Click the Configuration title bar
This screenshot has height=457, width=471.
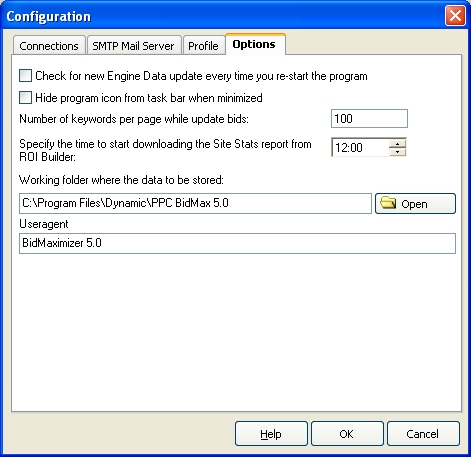223,16
